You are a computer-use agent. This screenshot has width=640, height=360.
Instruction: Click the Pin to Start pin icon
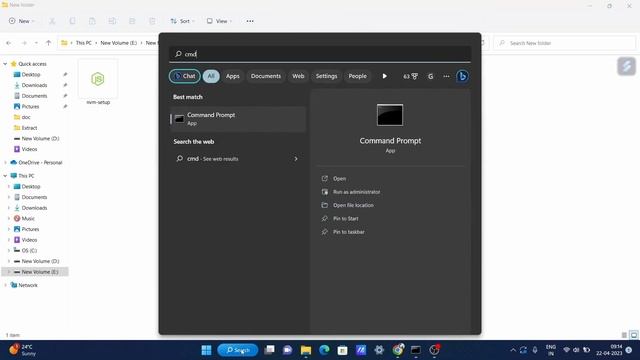click(324, 218)
